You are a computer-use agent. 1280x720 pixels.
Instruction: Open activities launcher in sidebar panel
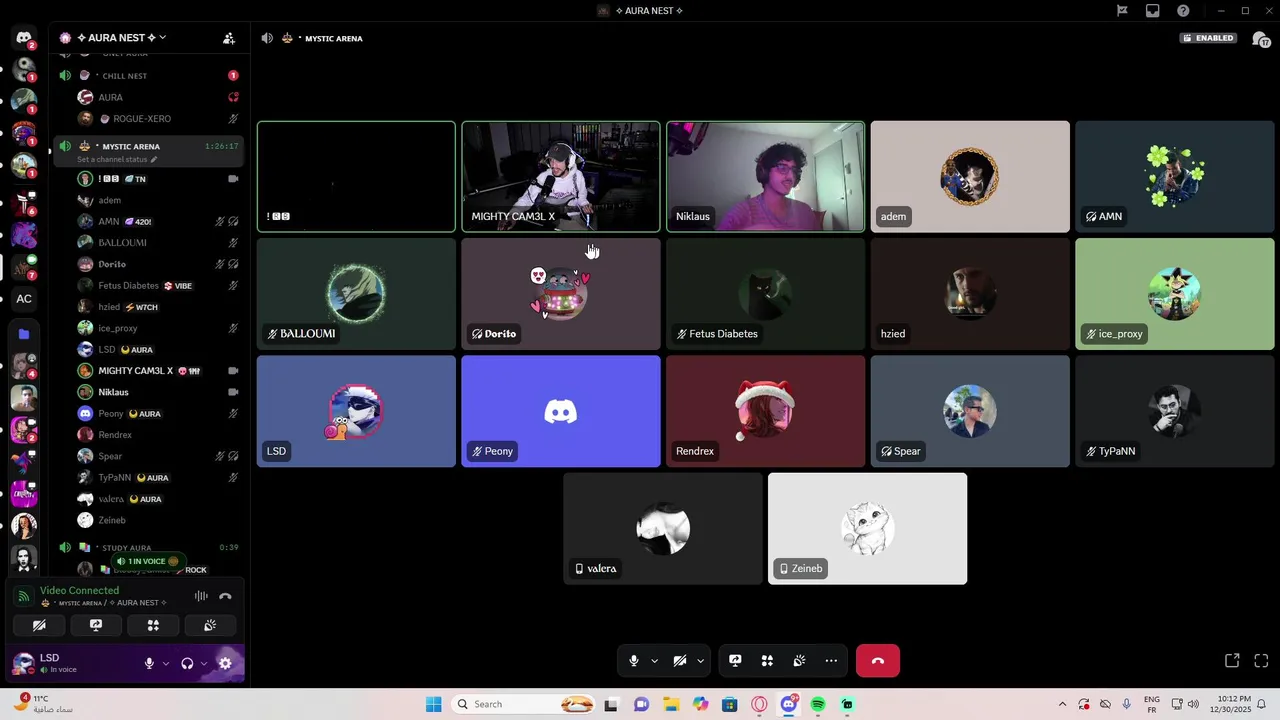coord(153,625)
